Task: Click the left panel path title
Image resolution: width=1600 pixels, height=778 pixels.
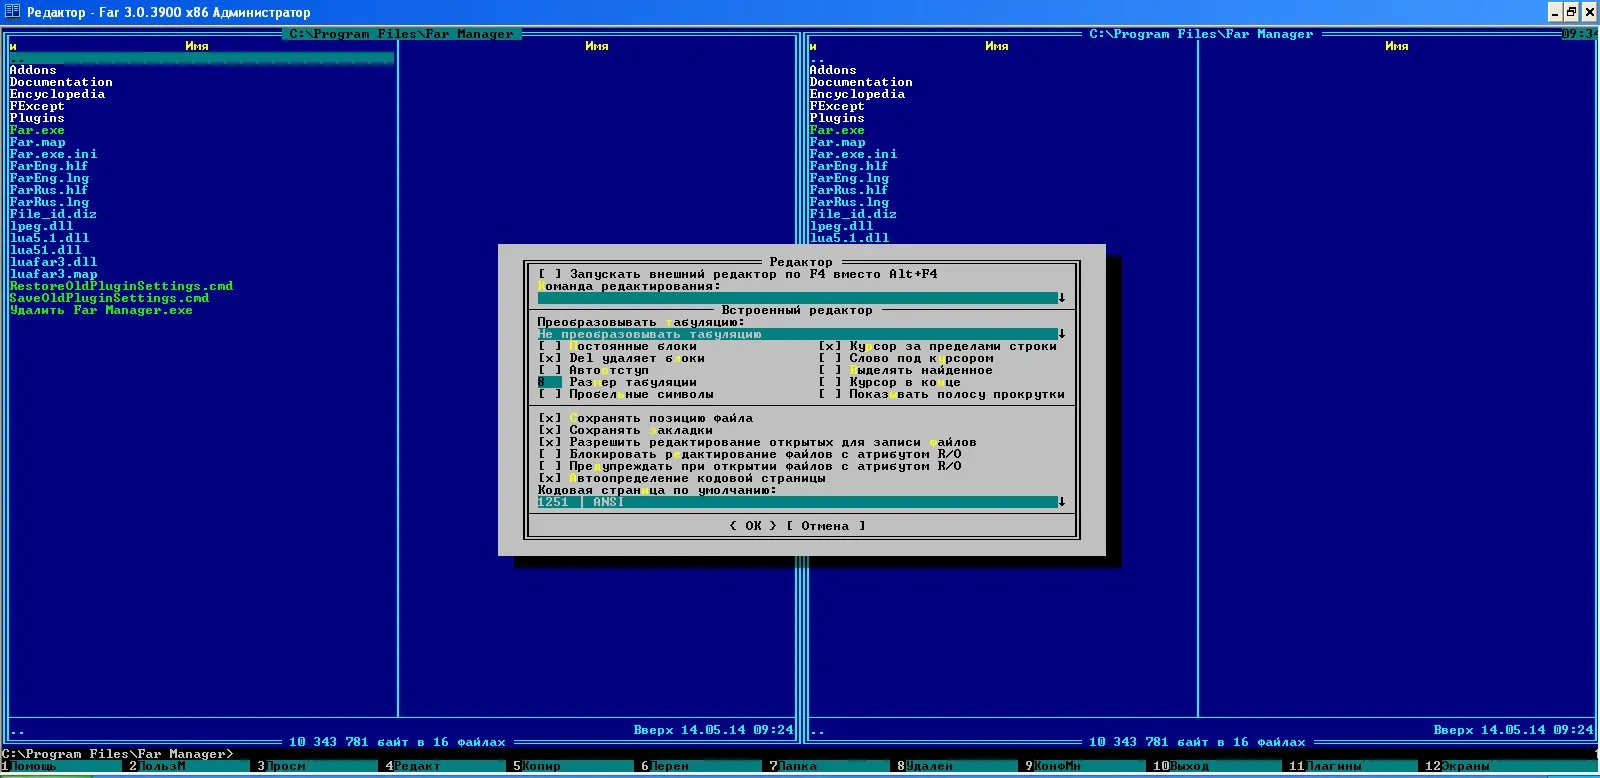Action: click(x=401, y=34)
